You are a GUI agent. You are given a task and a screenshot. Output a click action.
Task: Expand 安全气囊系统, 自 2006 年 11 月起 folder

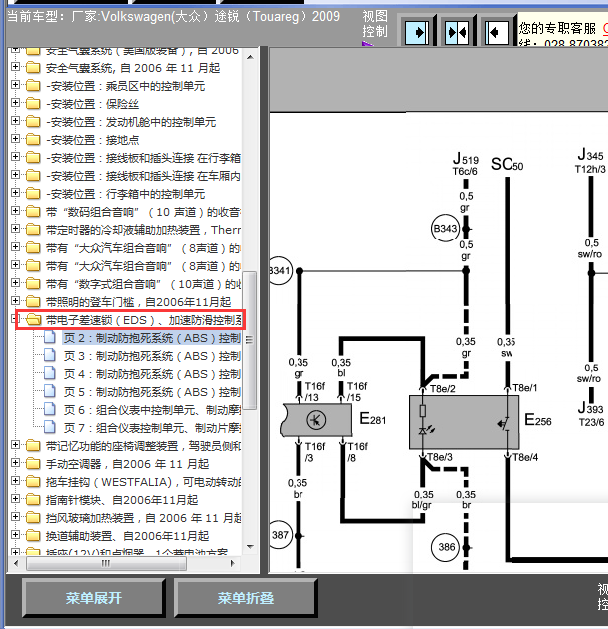point(15,67)
